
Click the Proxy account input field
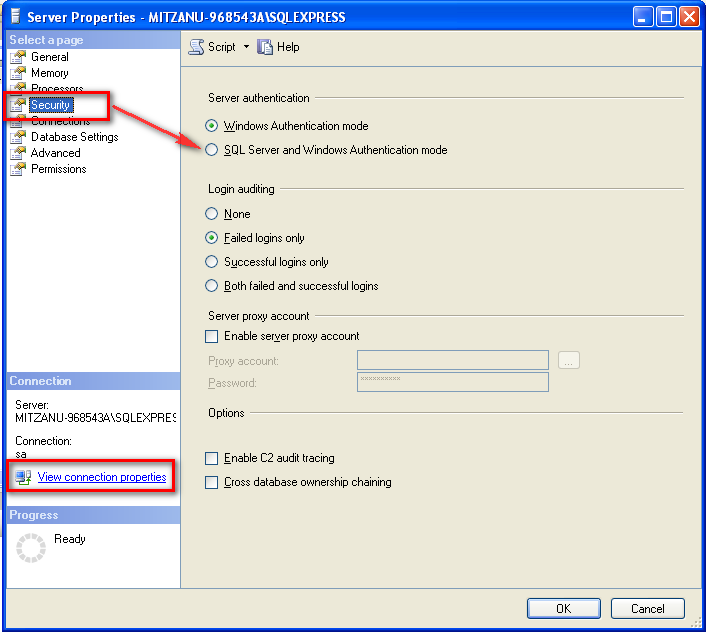453,360
